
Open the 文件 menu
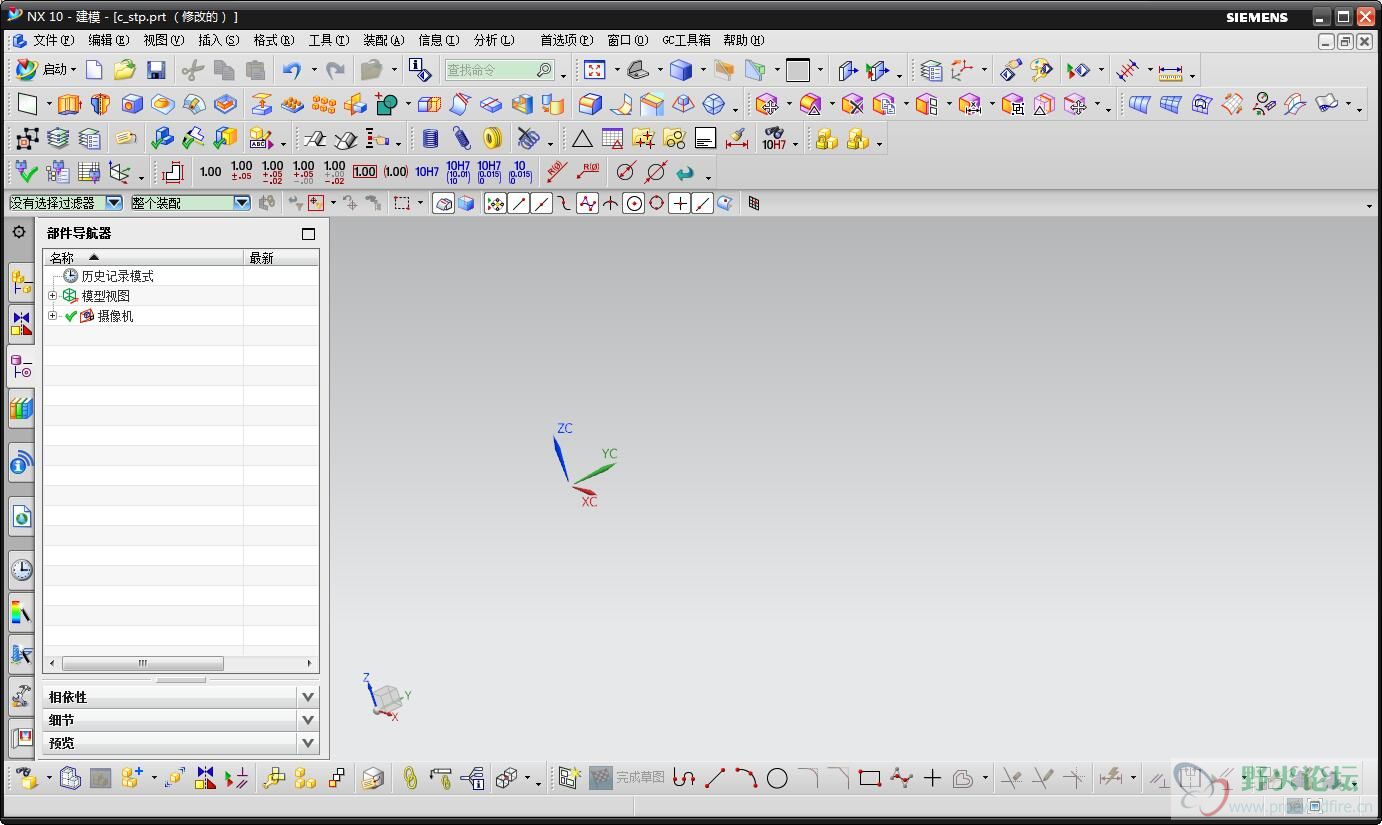(x=53, y=41)
